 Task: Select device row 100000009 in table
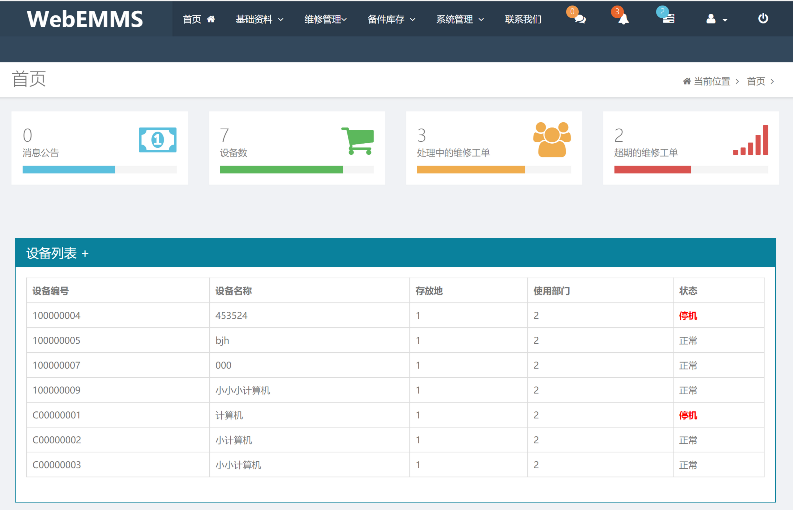[56, 390]
